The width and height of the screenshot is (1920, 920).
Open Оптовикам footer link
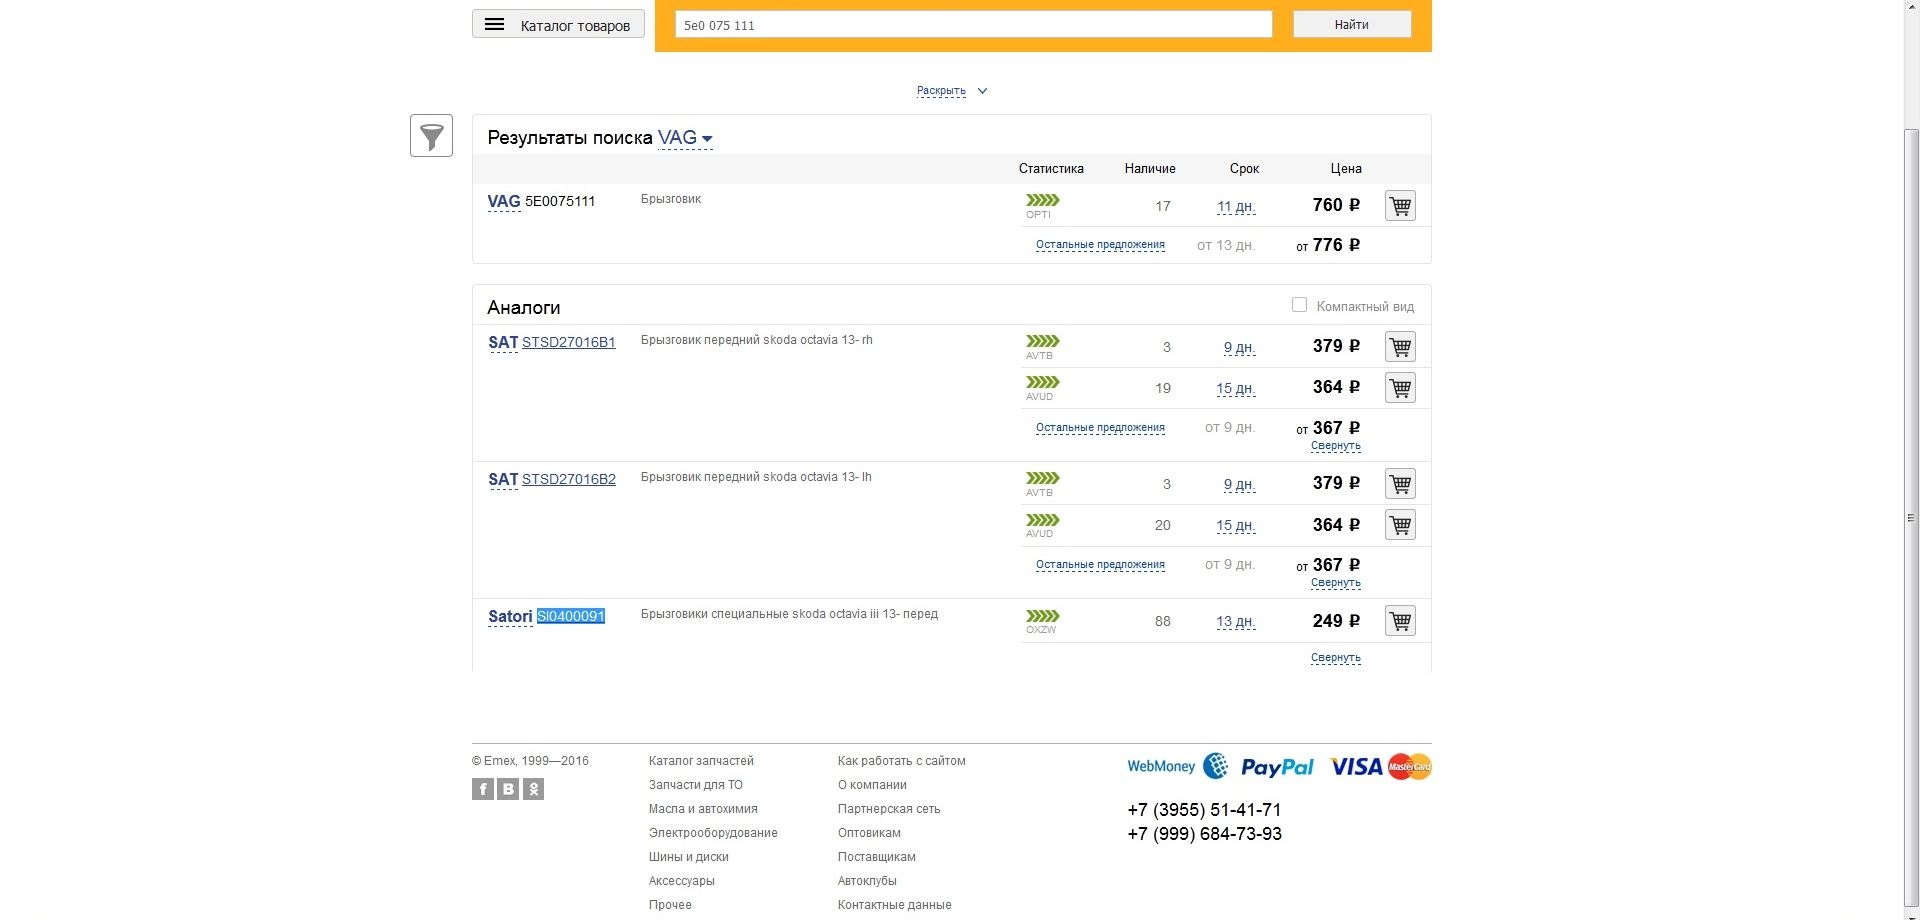point(869,833)
